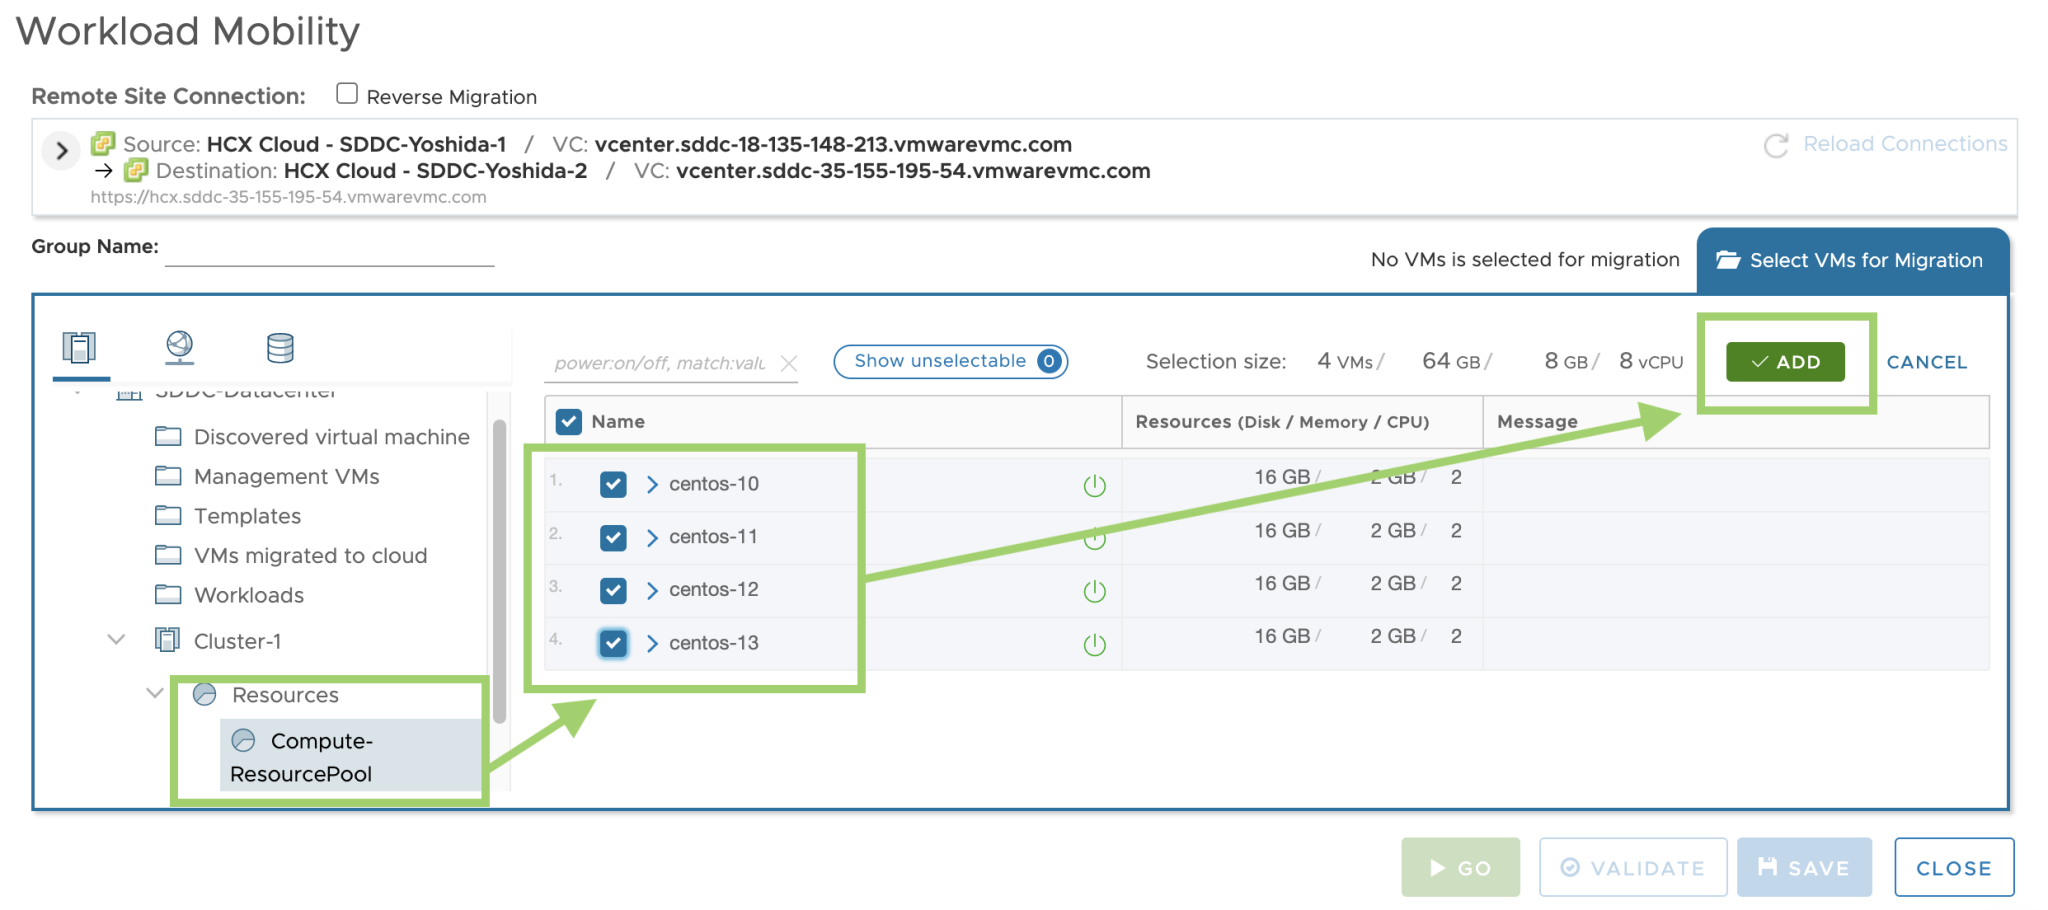
Task: Click the Cluster-1 cluster icon
Action: pyautogui.click(x=167, y=640)
